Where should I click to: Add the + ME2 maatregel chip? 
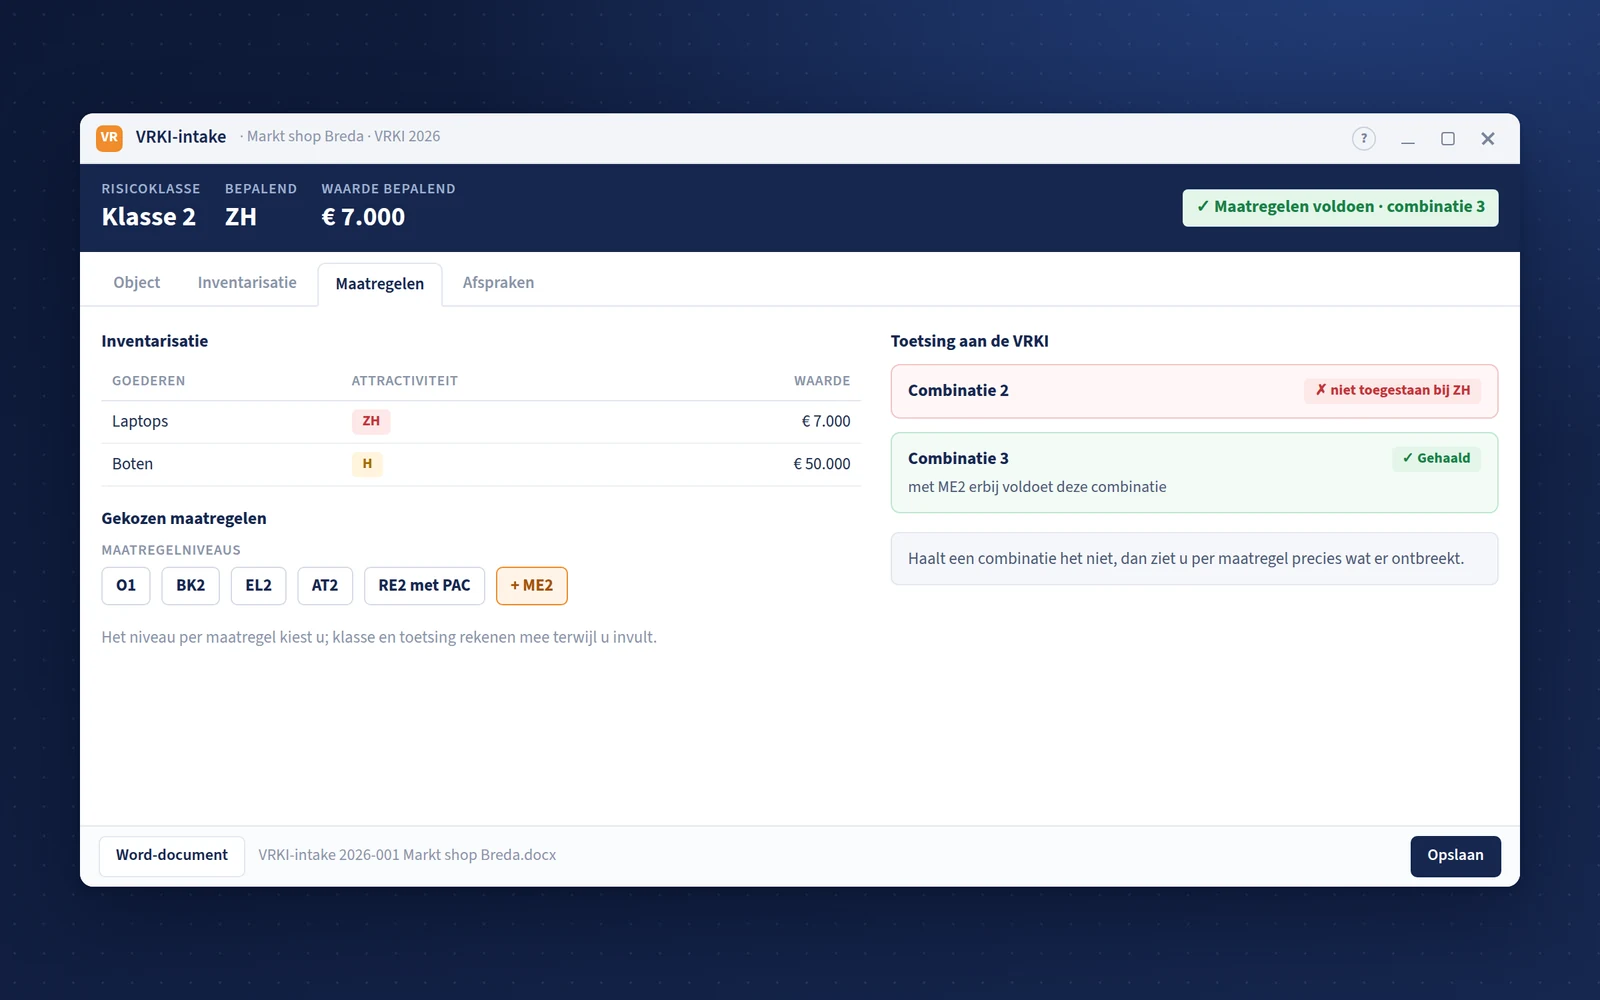532,586
